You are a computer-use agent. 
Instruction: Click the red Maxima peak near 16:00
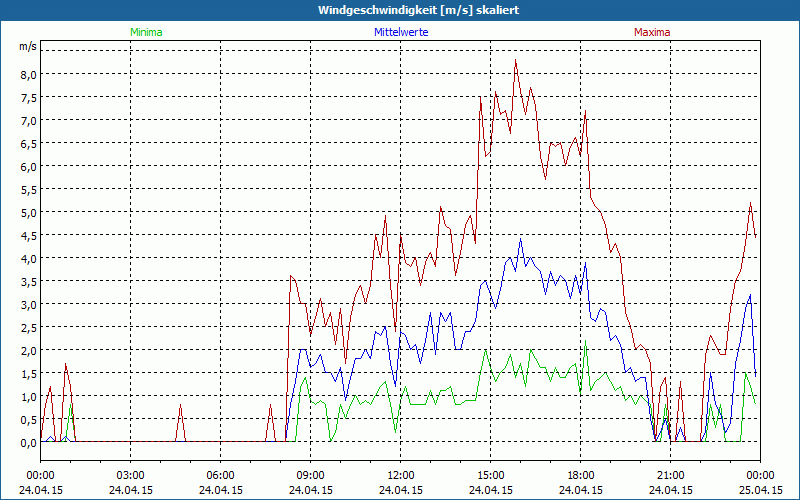coord(516,60)
